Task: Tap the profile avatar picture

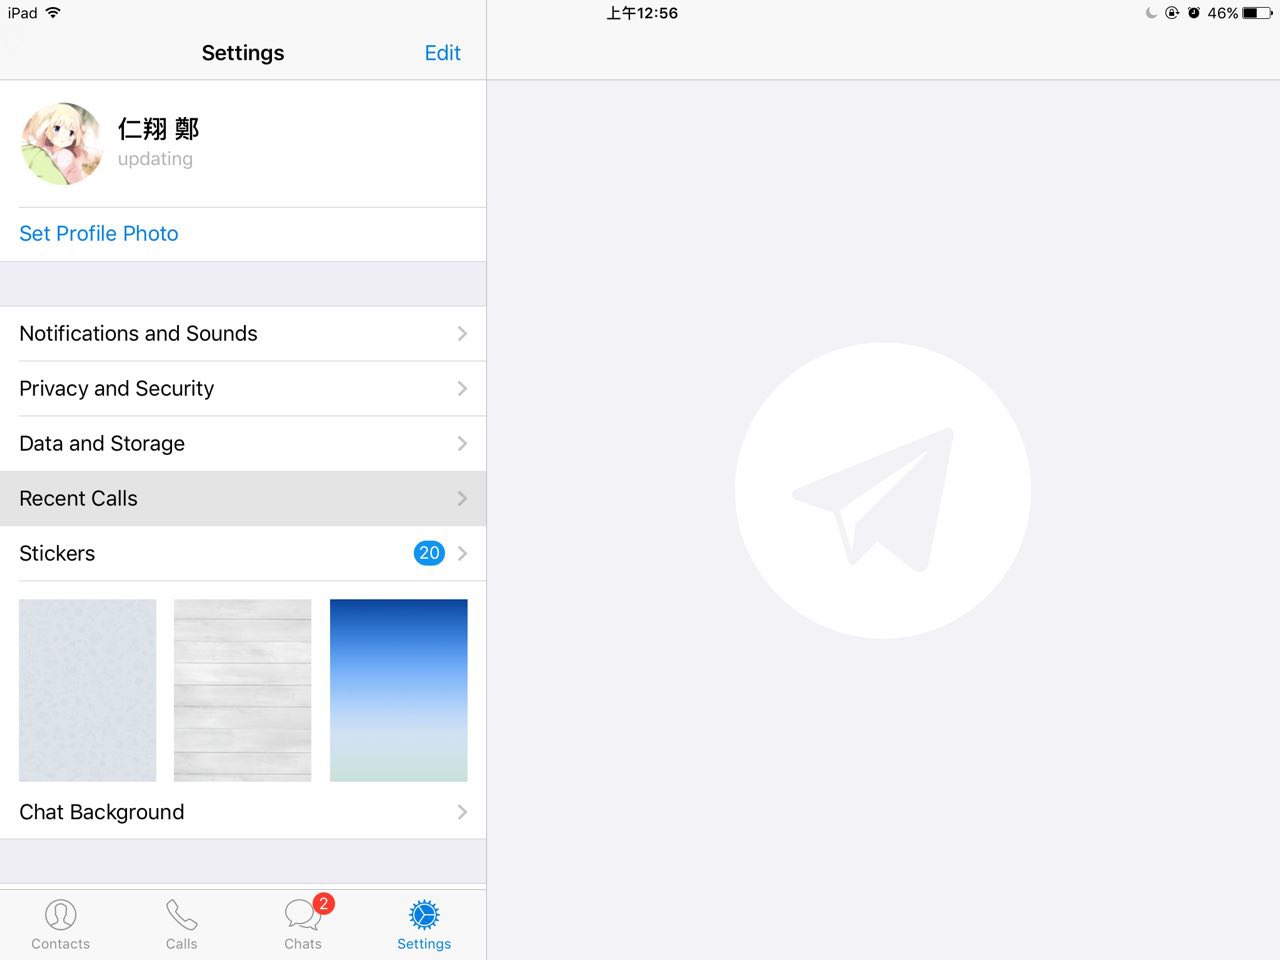Action: tap(62, 144)
